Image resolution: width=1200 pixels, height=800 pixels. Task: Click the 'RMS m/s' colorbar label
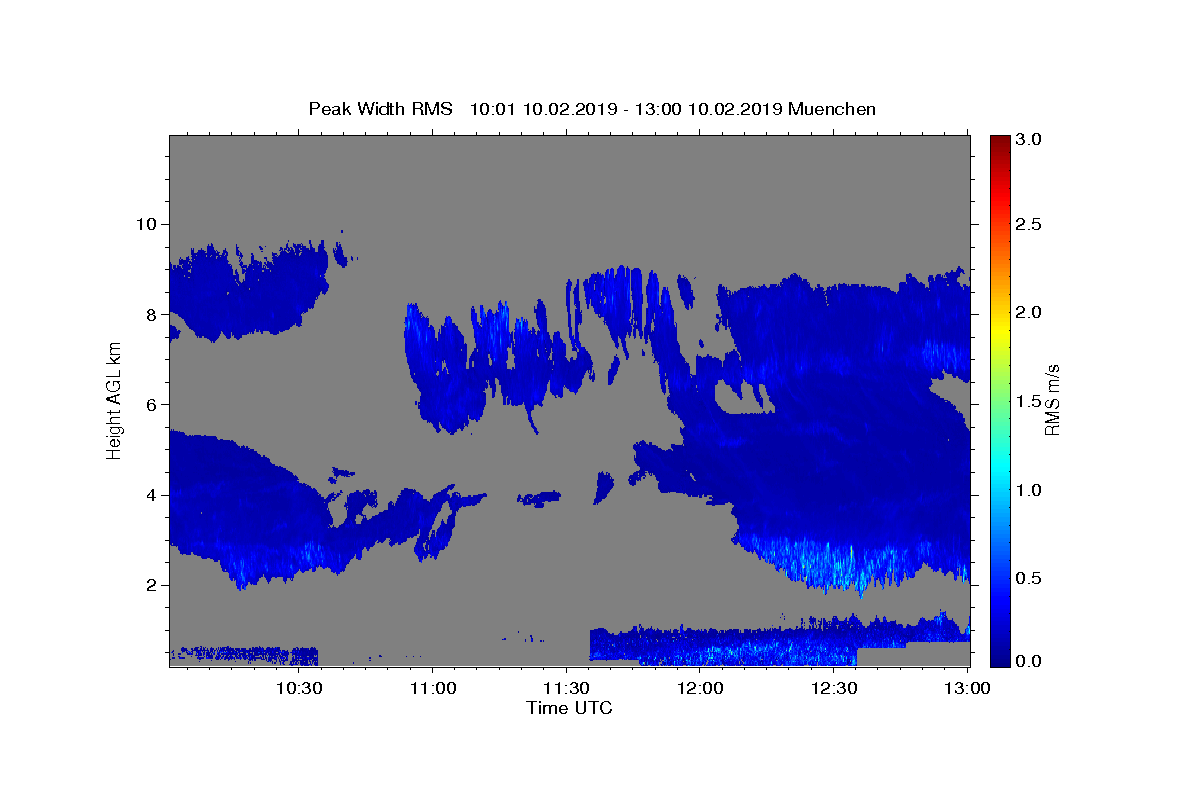pos(1051,400)
